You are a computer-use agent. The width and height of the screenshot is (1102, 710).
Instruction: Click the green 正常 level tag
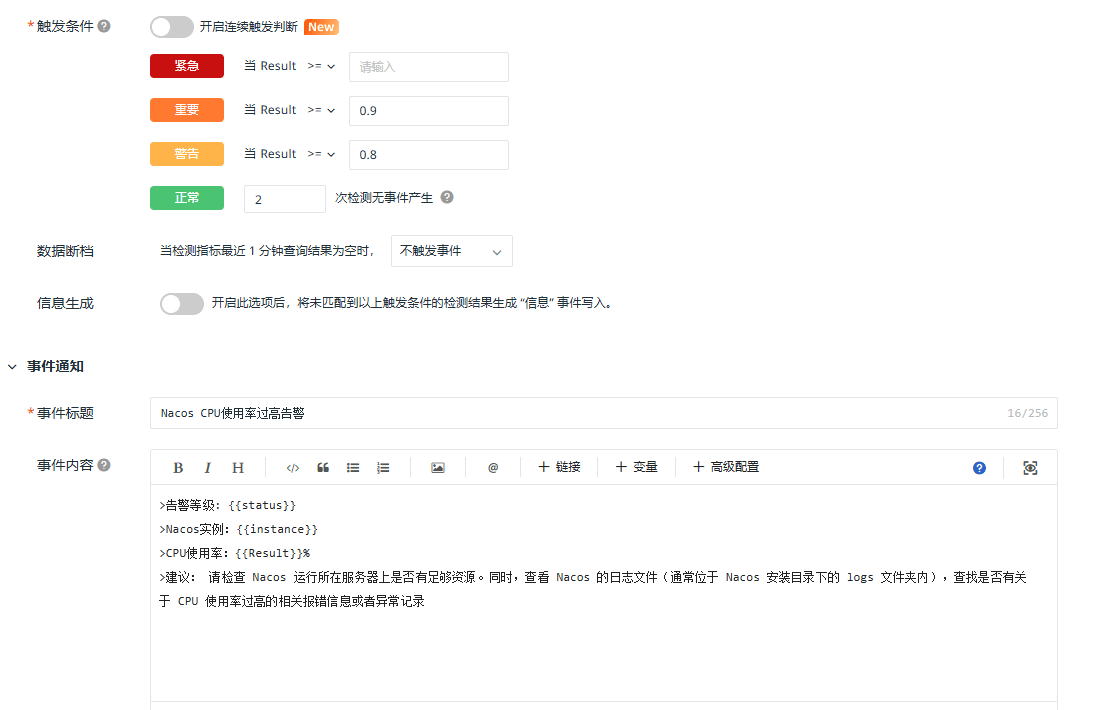pyautogui.click(x=187, y=198)
